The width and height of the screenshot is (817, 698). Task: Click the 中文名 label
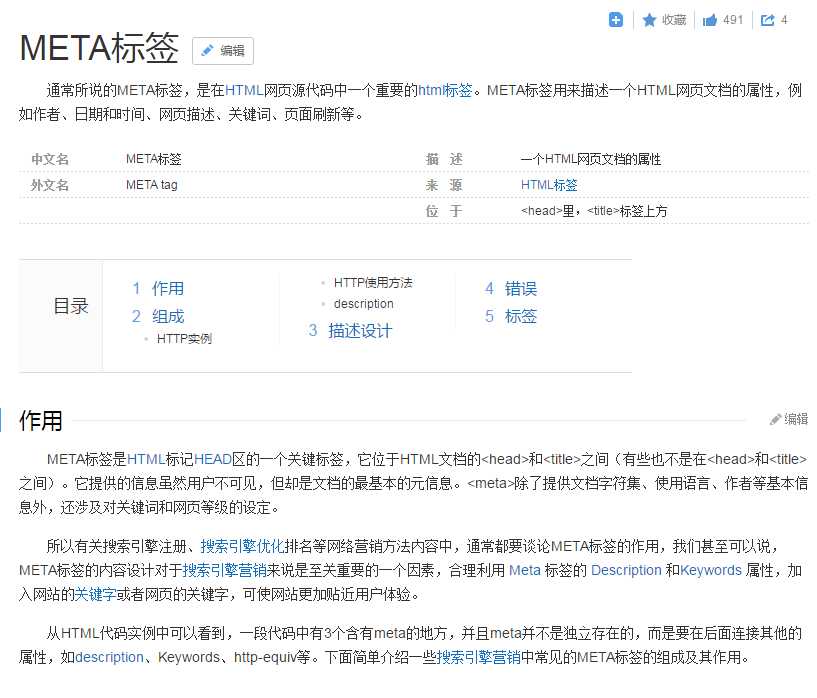click(x=50, y=159)
